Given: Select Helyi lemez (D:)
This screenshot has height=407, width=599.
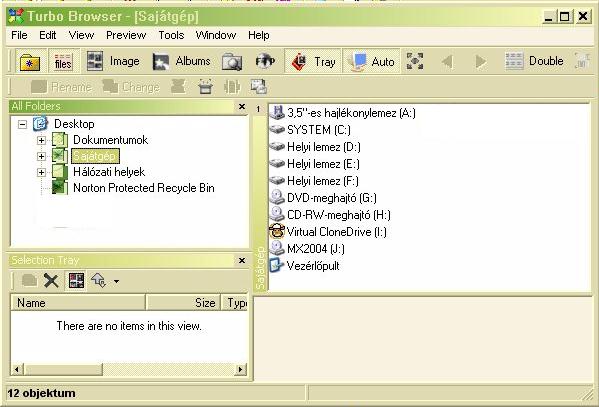Looking at the screenshot, I should coord(315,147).
